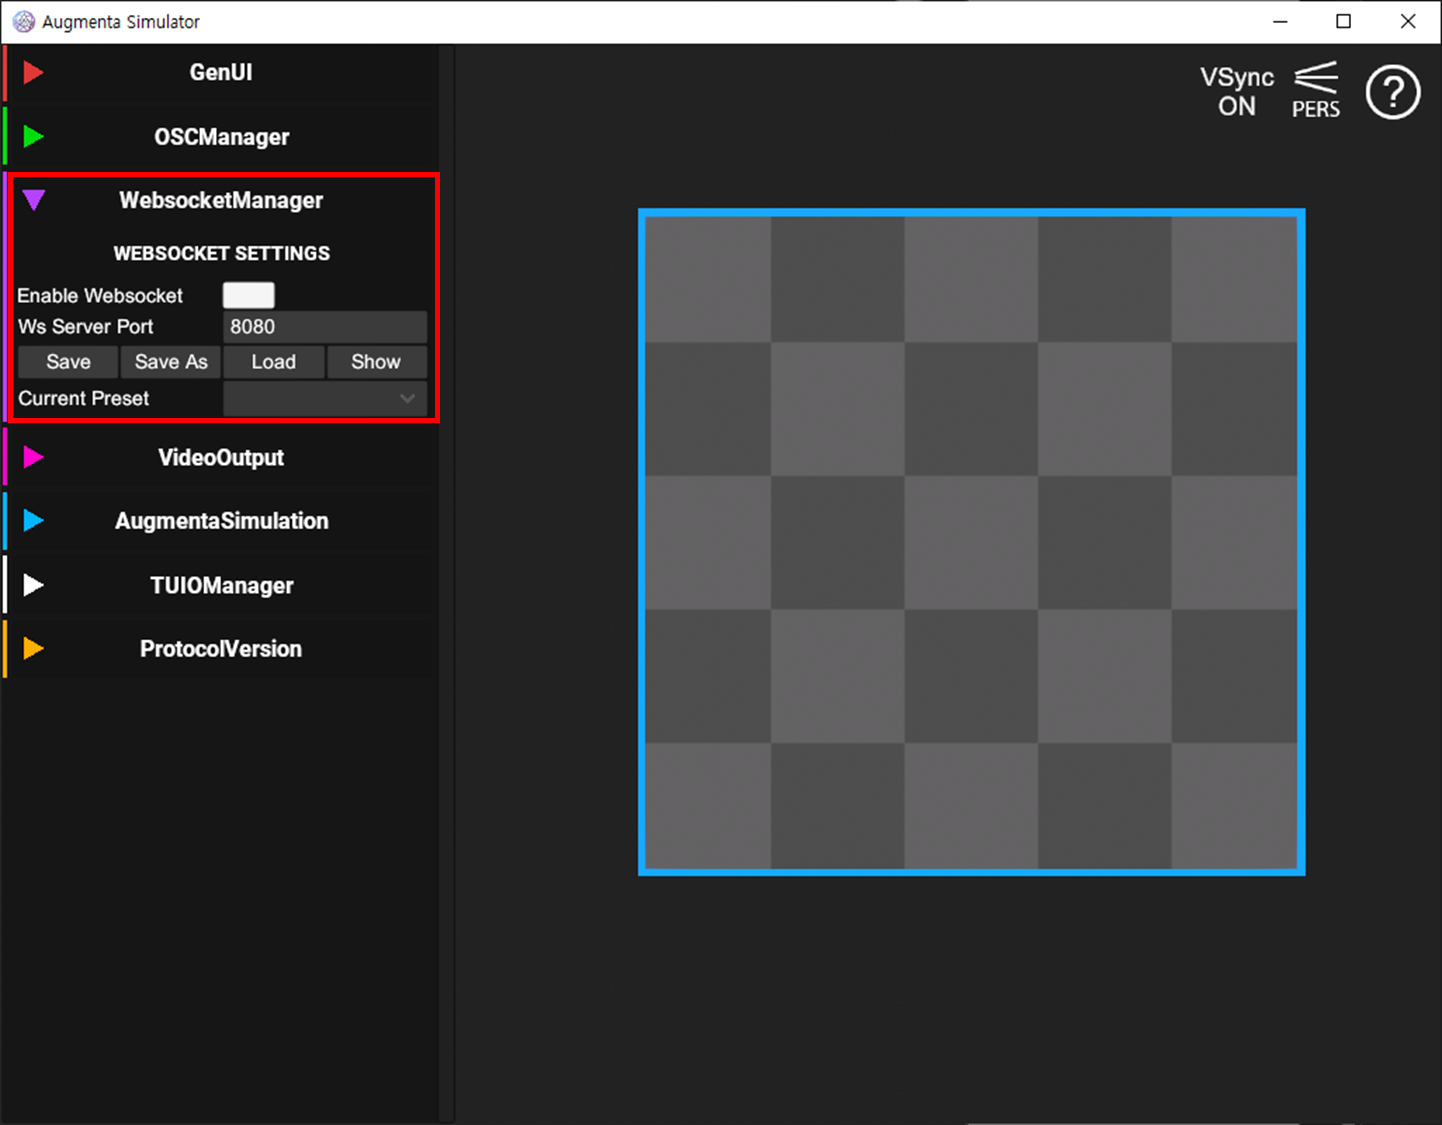The height and width of the screenshot is (1125, 1442).
Task: Maximize the Augmenta Simulator window
Action: [x=1344, y=21]
